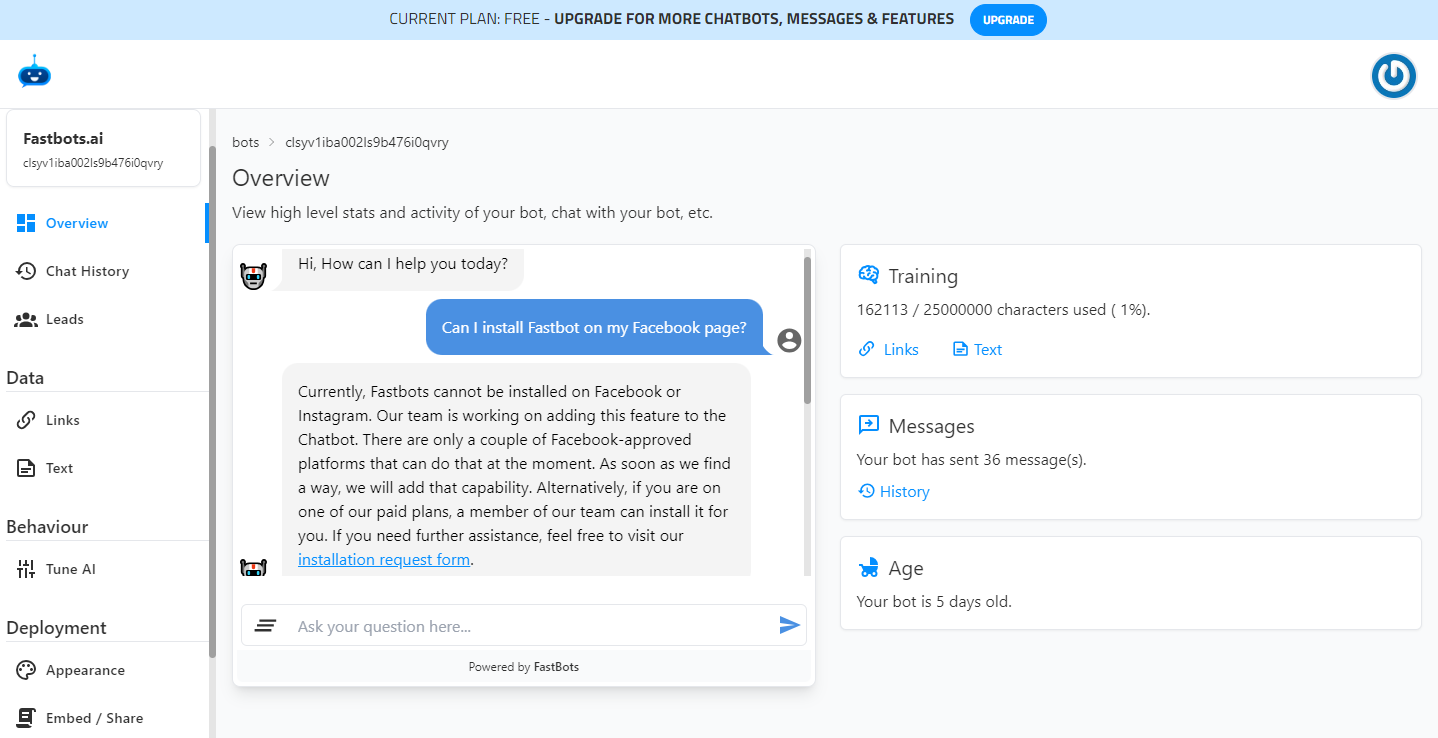Click the Messages card icon
This screenshot has width=1438, height=738.
coord(868,425)
